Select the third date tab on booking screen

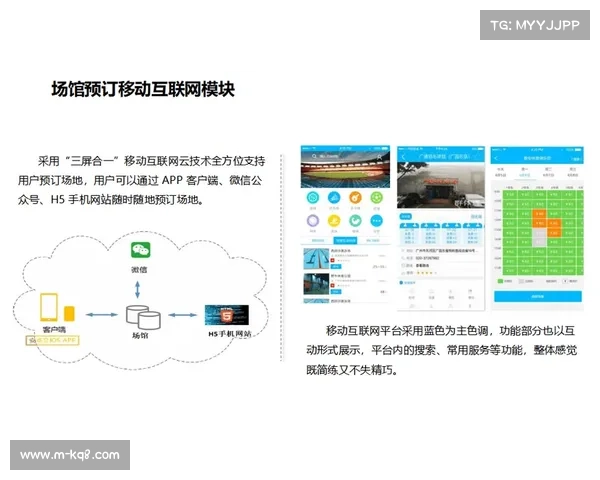click(x=548, y=172)
